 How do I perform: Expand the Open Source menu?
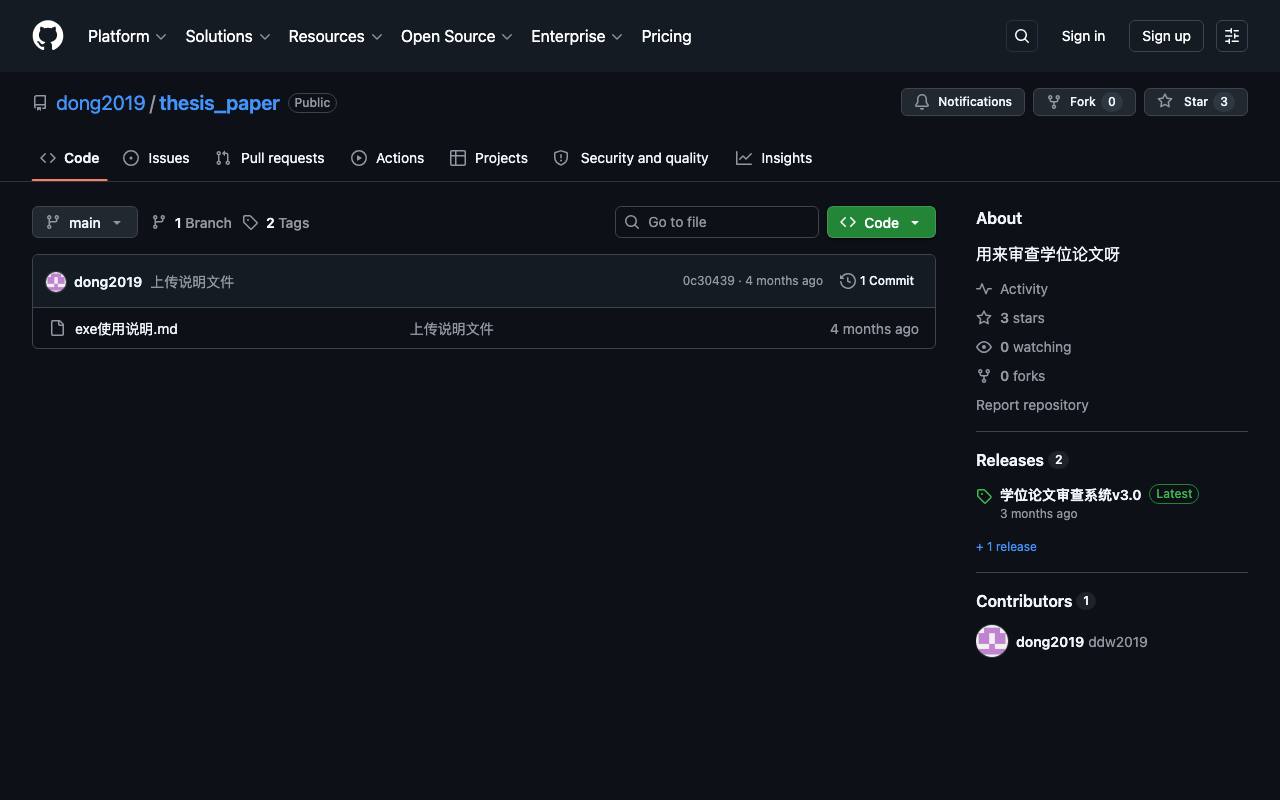[x=457, y=36]
